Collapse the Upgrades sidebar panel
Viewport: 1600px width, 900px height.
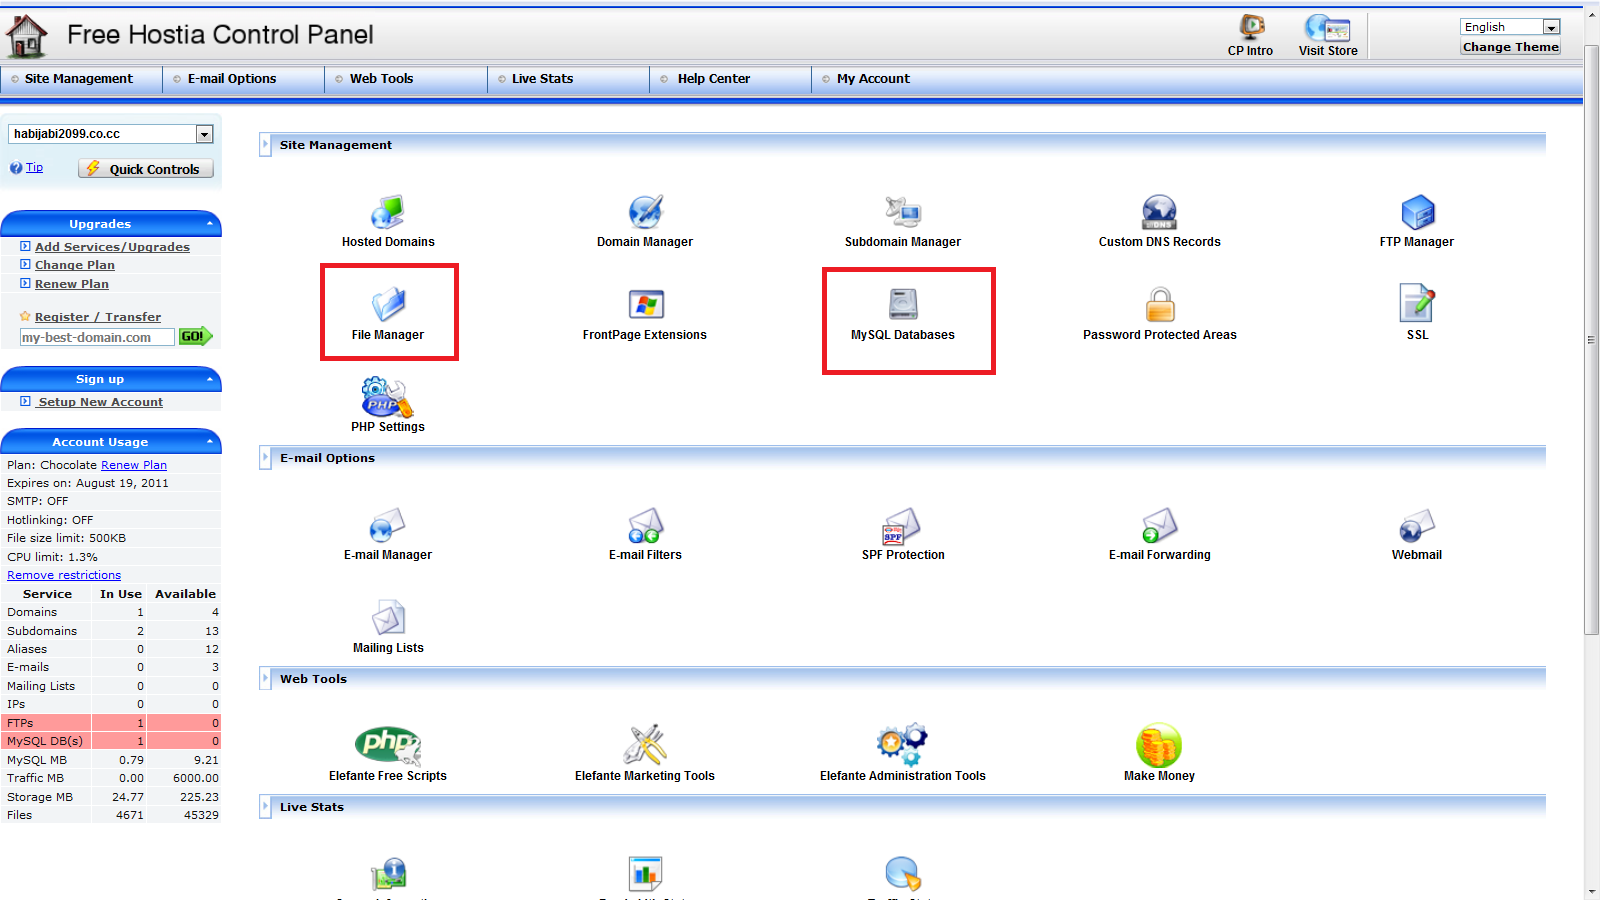tap(210, 223)
